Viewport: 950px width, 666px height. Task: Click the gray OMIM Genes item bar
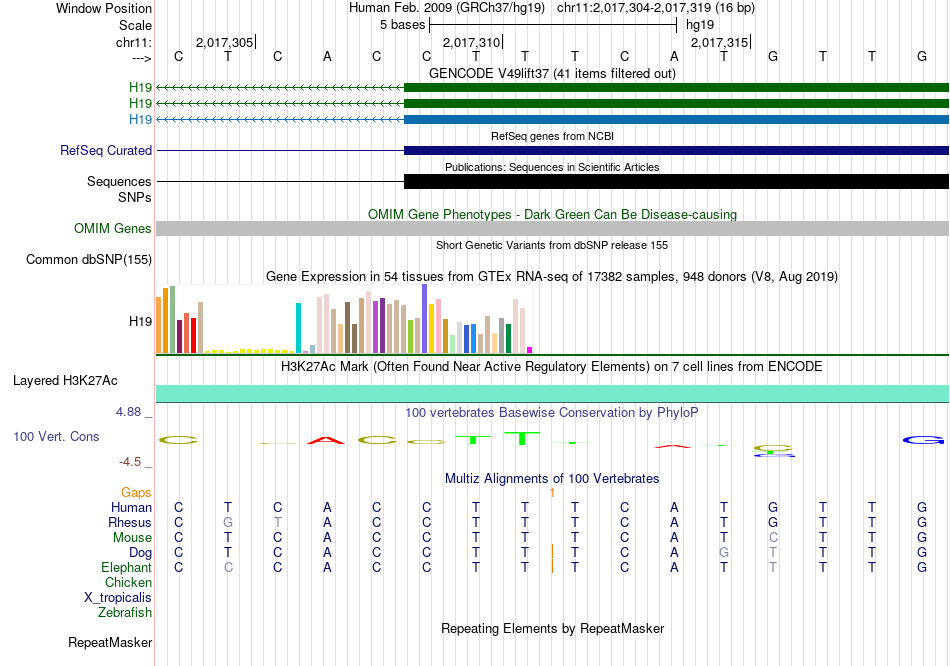(552, 228)
